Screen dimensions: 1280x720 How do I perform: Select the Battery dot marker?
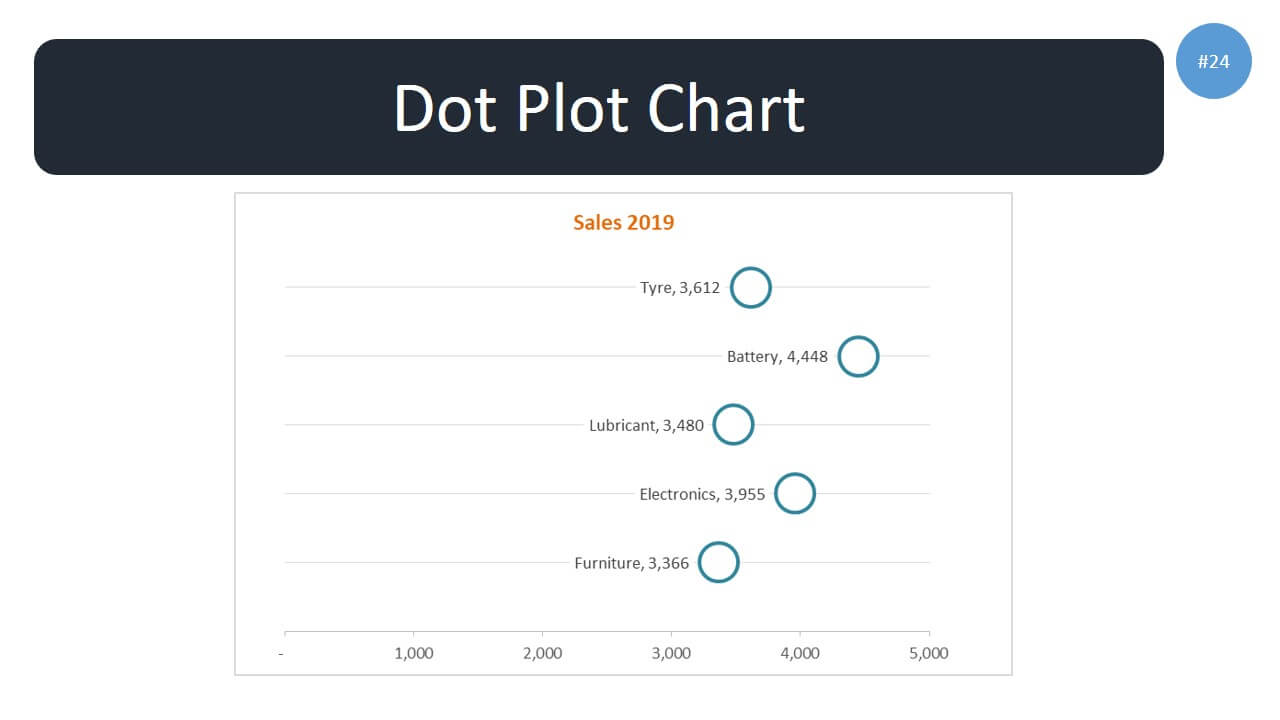[x=858, y=356]
